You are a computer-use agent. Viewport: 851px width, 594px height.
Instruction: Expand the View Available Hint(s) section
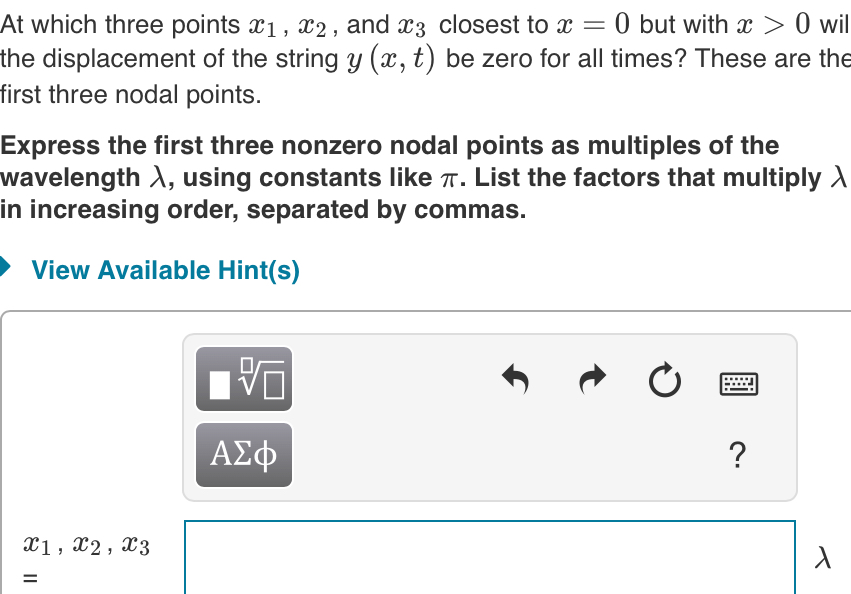[165, 270]
